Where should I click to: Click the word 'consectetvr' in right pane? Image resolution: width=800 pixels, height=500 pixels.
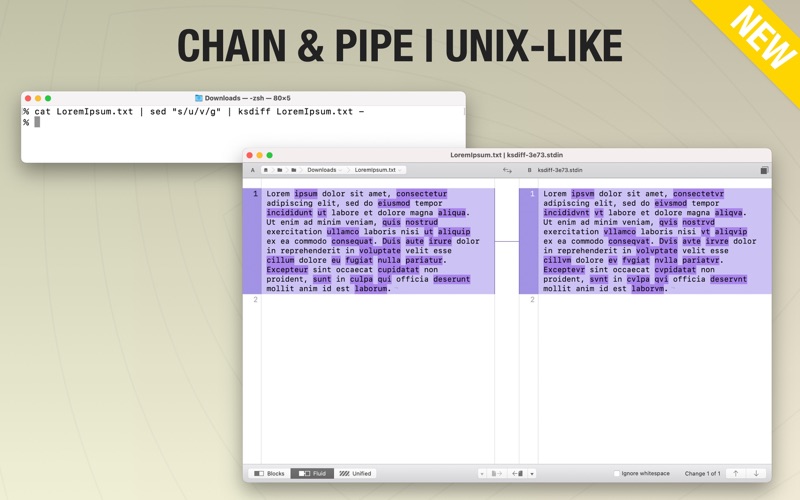click(x=698, y=194)
